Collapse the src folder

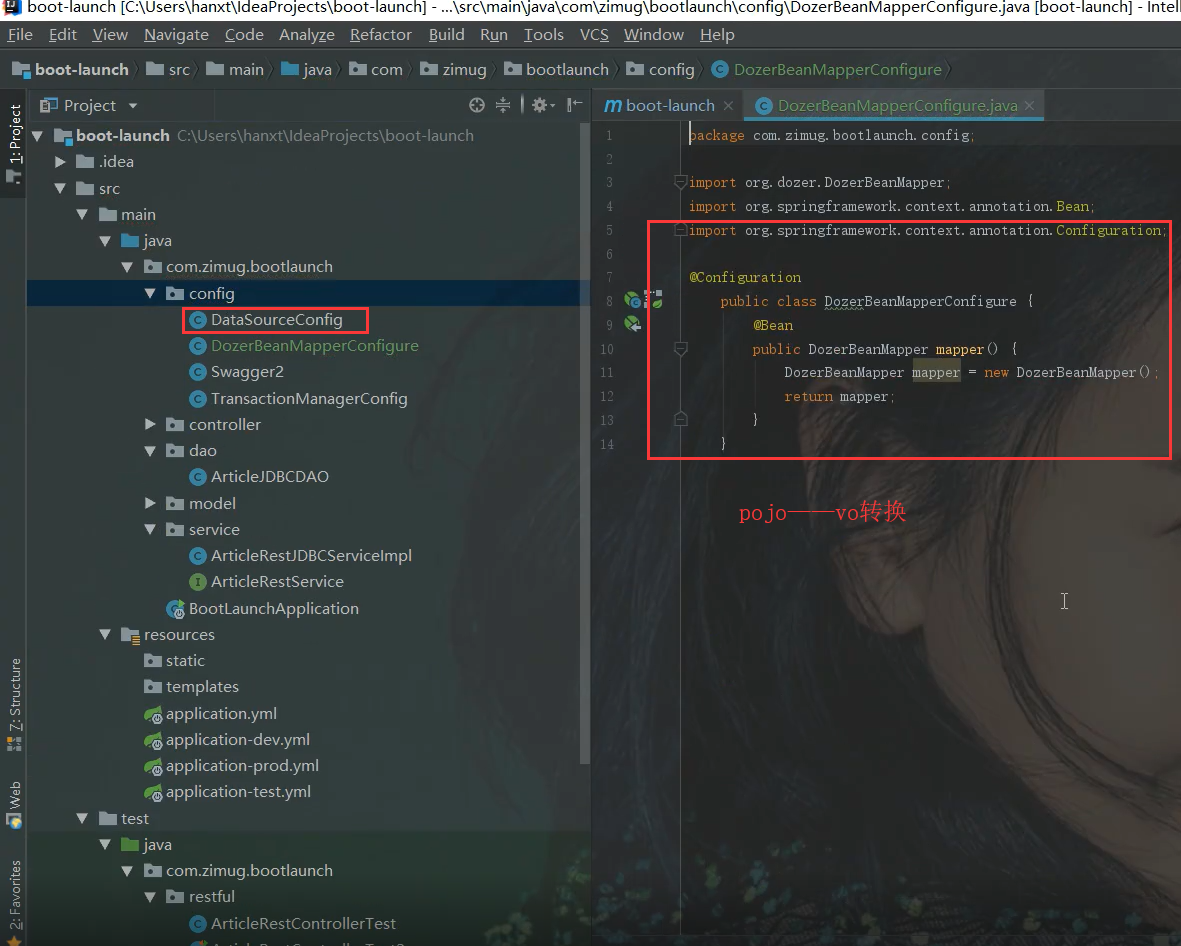pyautogui.click(x=60, y=188)
